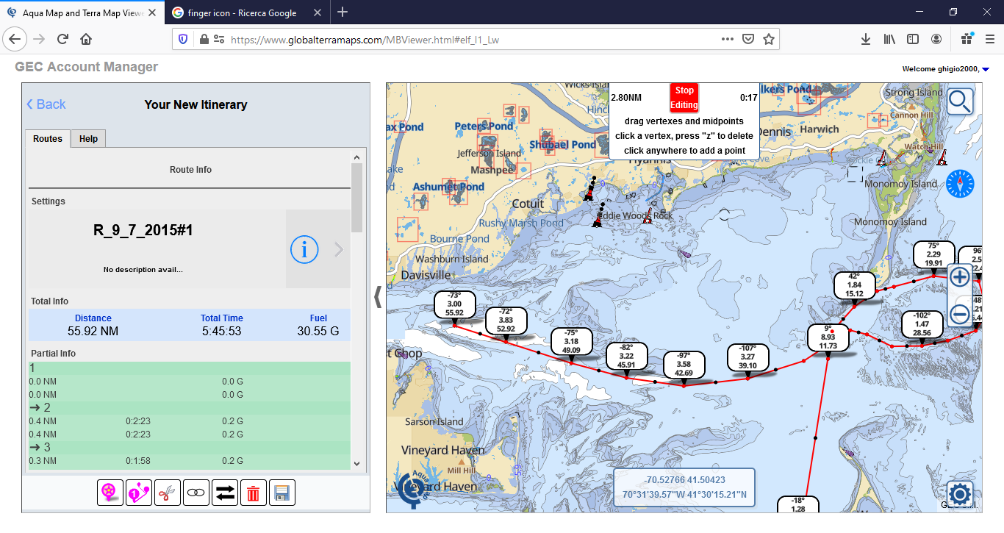Open the browser library icon
The width and height of the screenshot is (1004, 533).
click(x=889, y=39)
